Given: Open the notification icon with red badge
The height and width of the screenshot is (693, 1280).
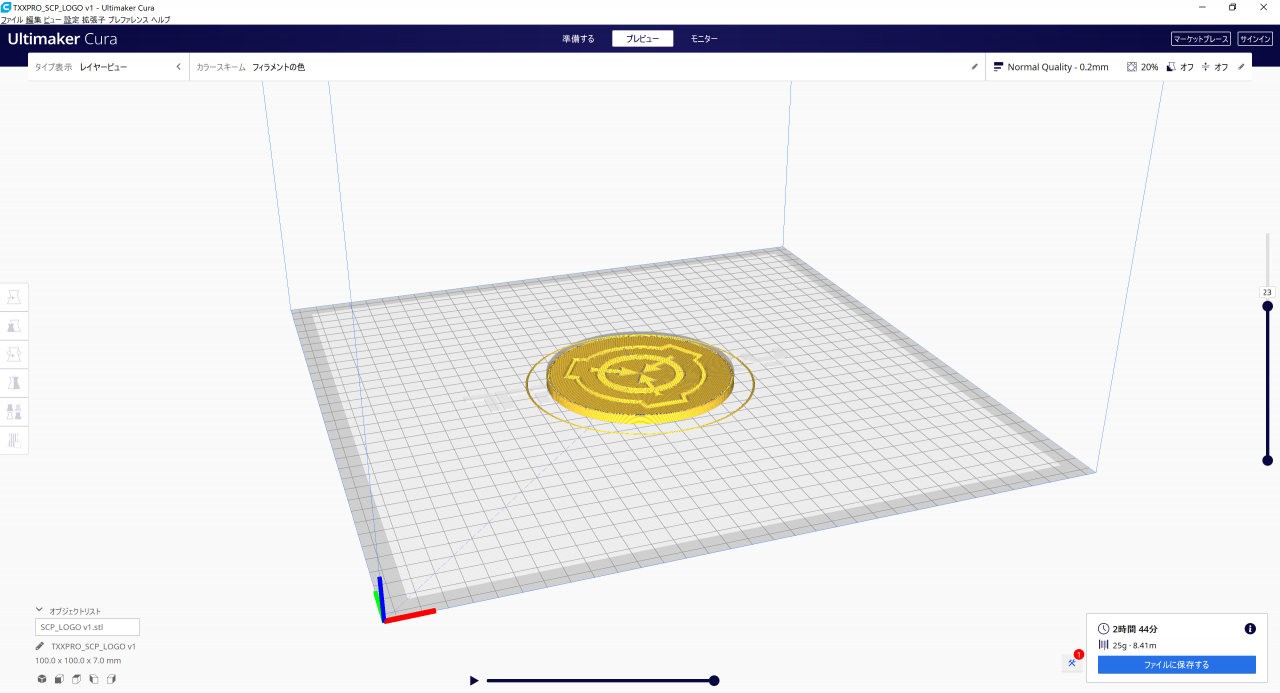Looking at the screenshot, I should (x=1072, y=662).
